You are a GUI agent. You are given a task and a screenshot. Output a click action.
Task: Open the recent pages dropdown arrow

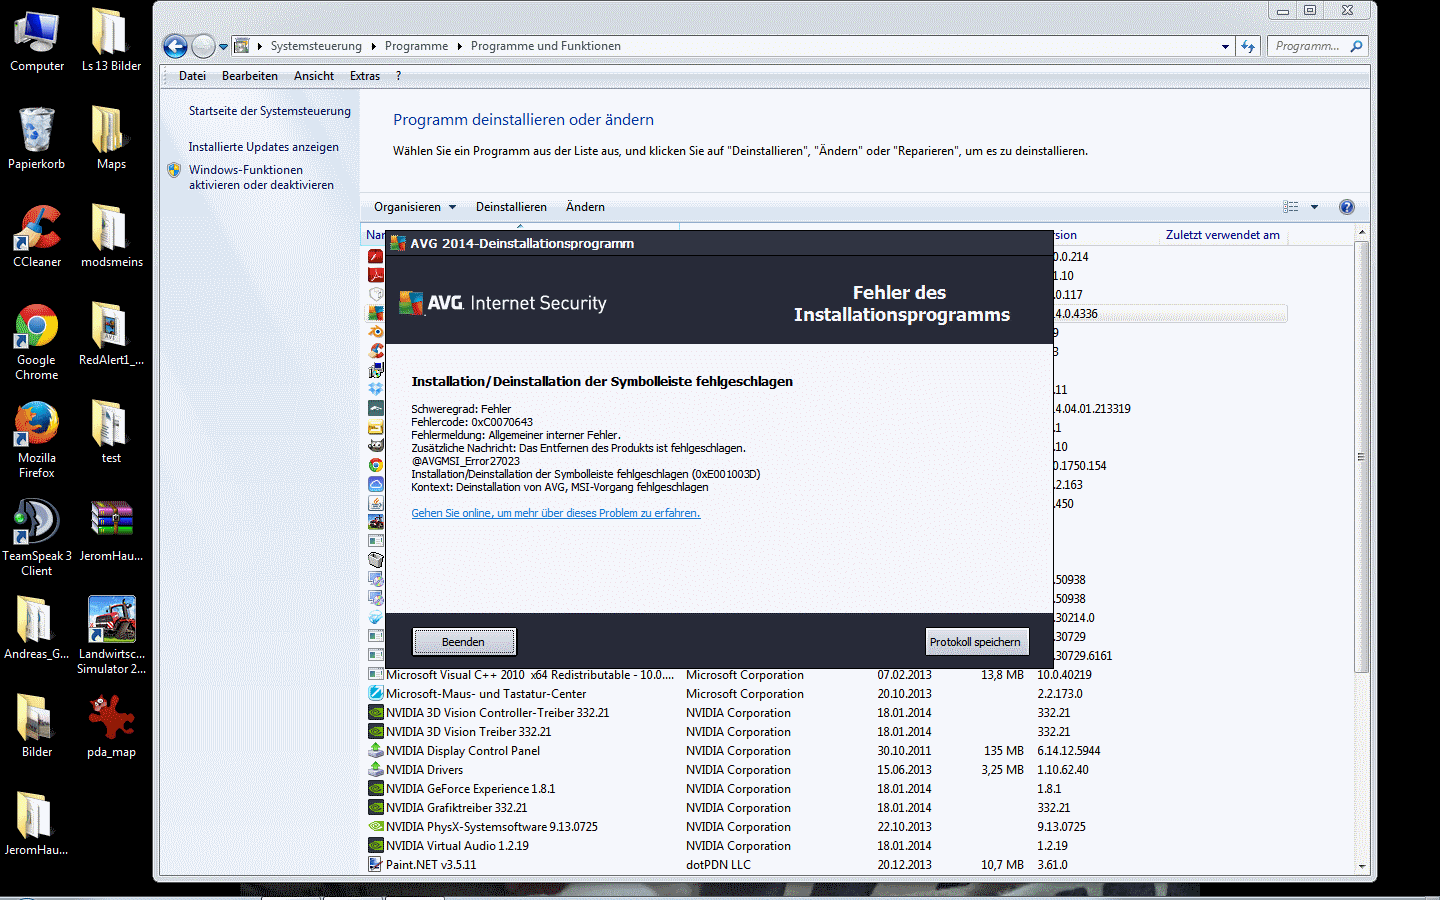coord(223,46)
